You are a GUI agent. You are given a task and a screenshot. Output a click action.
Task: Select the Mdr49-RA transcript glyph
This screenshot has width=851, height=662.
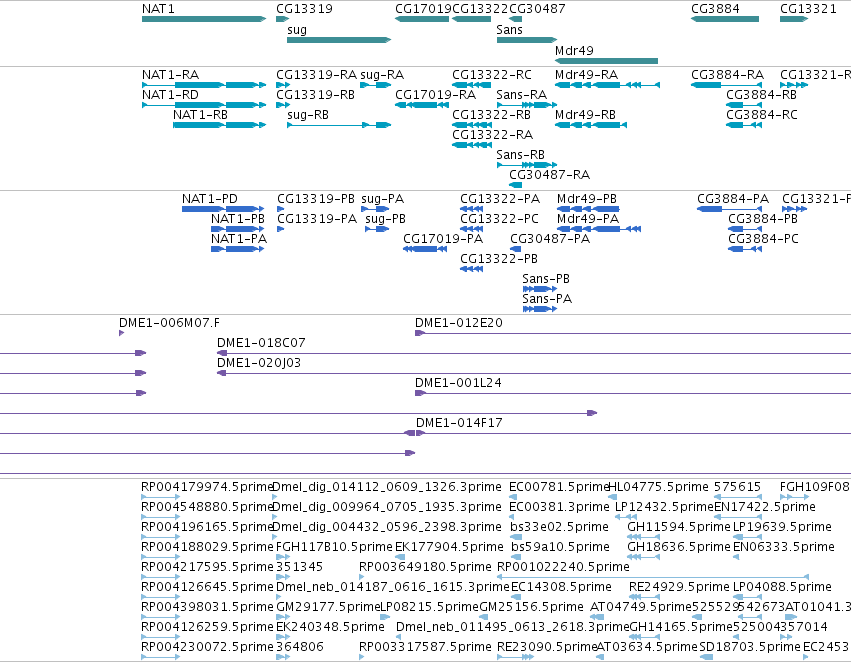tap(607, 85)
